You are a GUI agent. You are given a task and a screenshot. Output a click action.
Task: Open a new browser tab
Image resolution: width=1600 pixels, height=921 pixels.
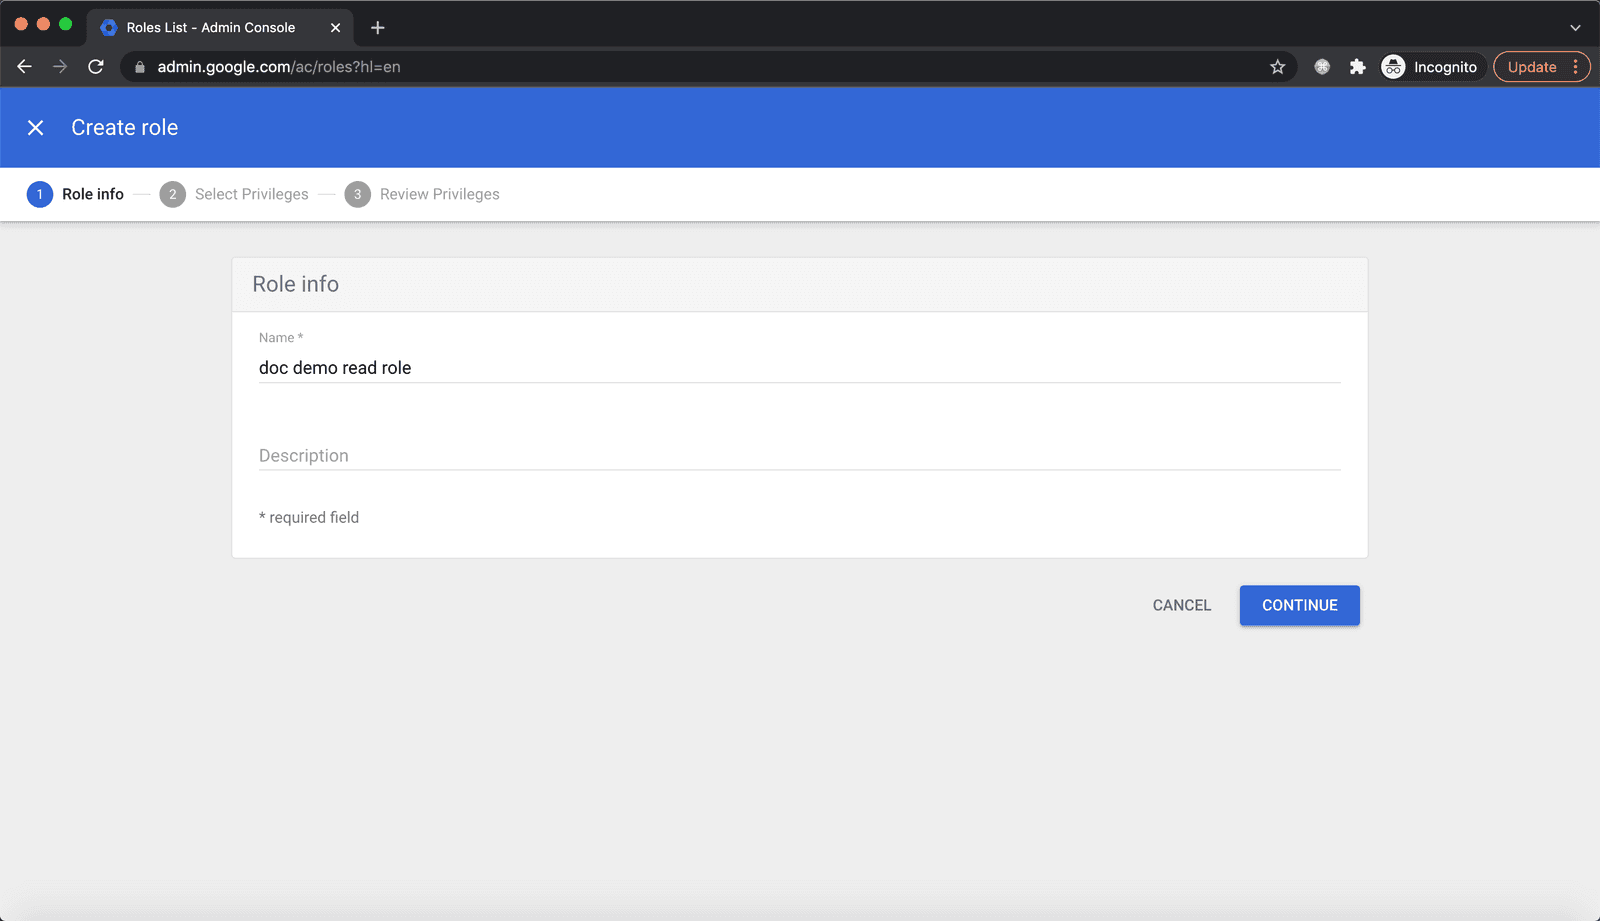click(x=377, y=28)
